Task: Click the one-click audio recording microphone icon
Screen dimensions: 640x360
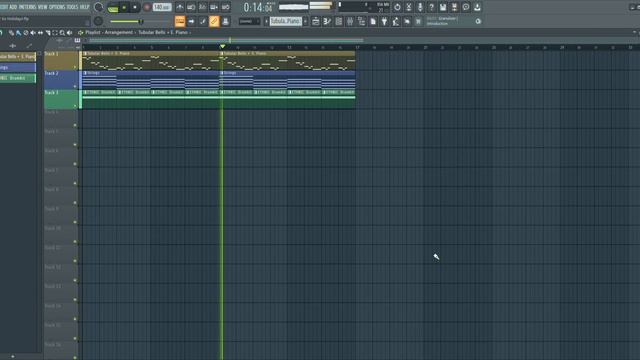Action: [x=420, y=7]
